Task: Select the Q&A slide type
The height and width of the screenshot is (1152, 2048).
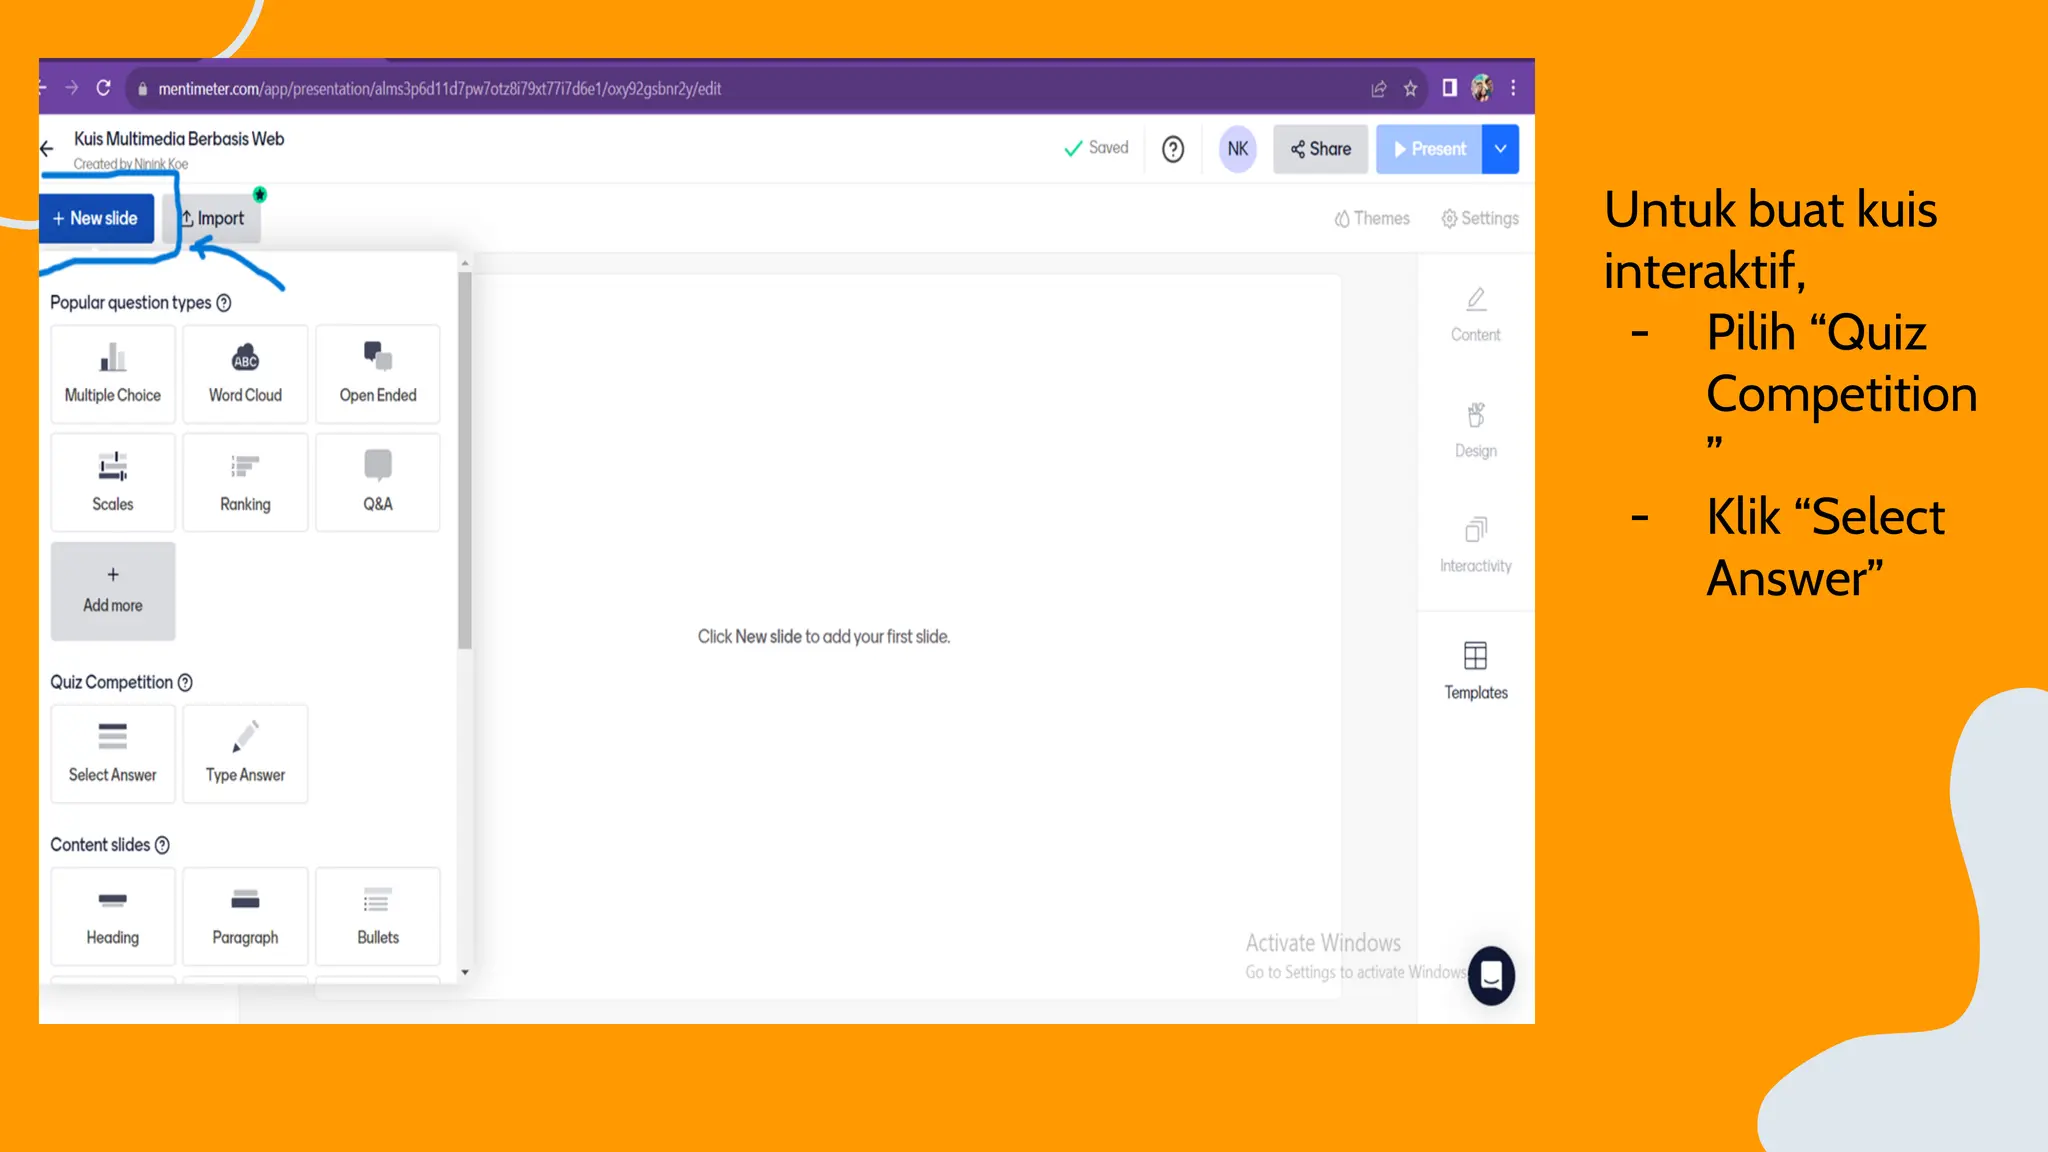Action: [x=377, y=482]
